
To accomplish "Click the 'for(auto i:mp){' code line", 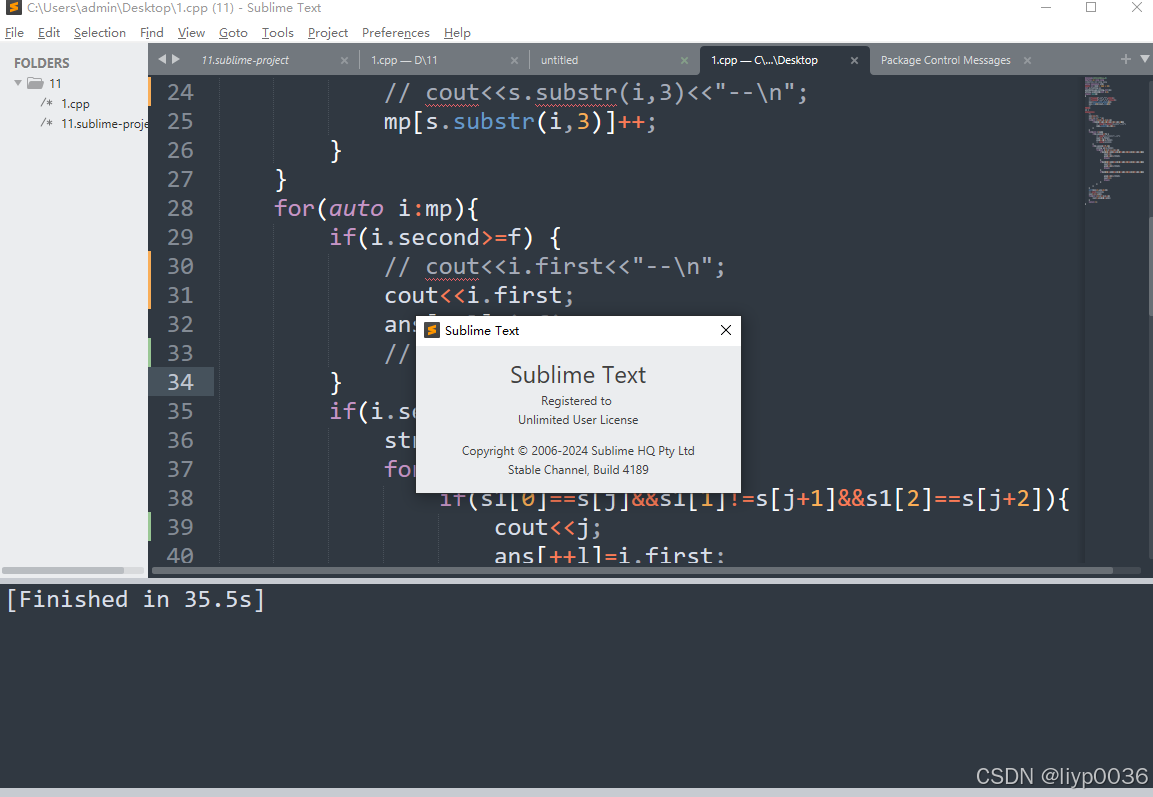I will tap(376, 208).
